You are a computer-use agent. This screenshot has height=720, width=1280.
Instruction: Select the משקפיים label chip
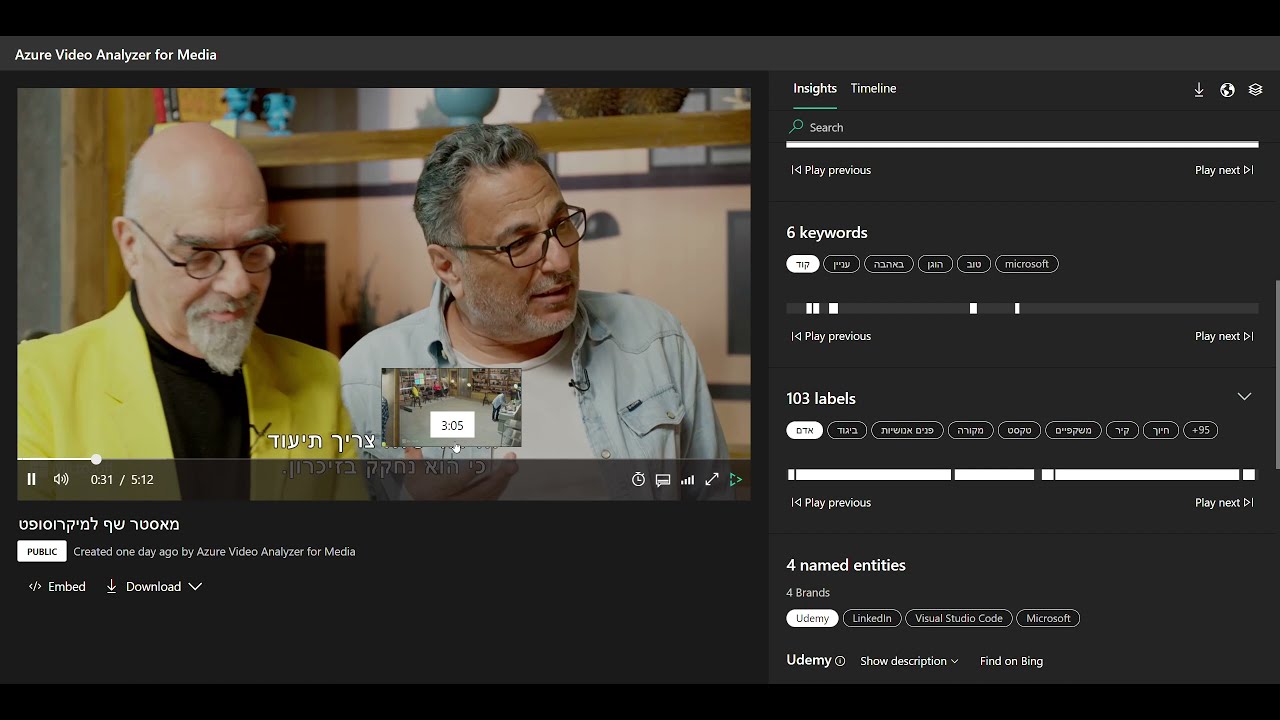pos(1073,430)
